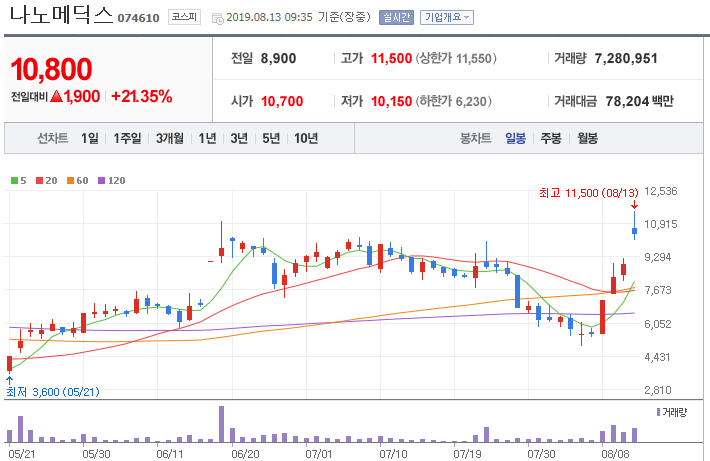Switch to 주봉 weekly candle chart
This screenshot has width=710, height=461.
click(x=551, y=138)
